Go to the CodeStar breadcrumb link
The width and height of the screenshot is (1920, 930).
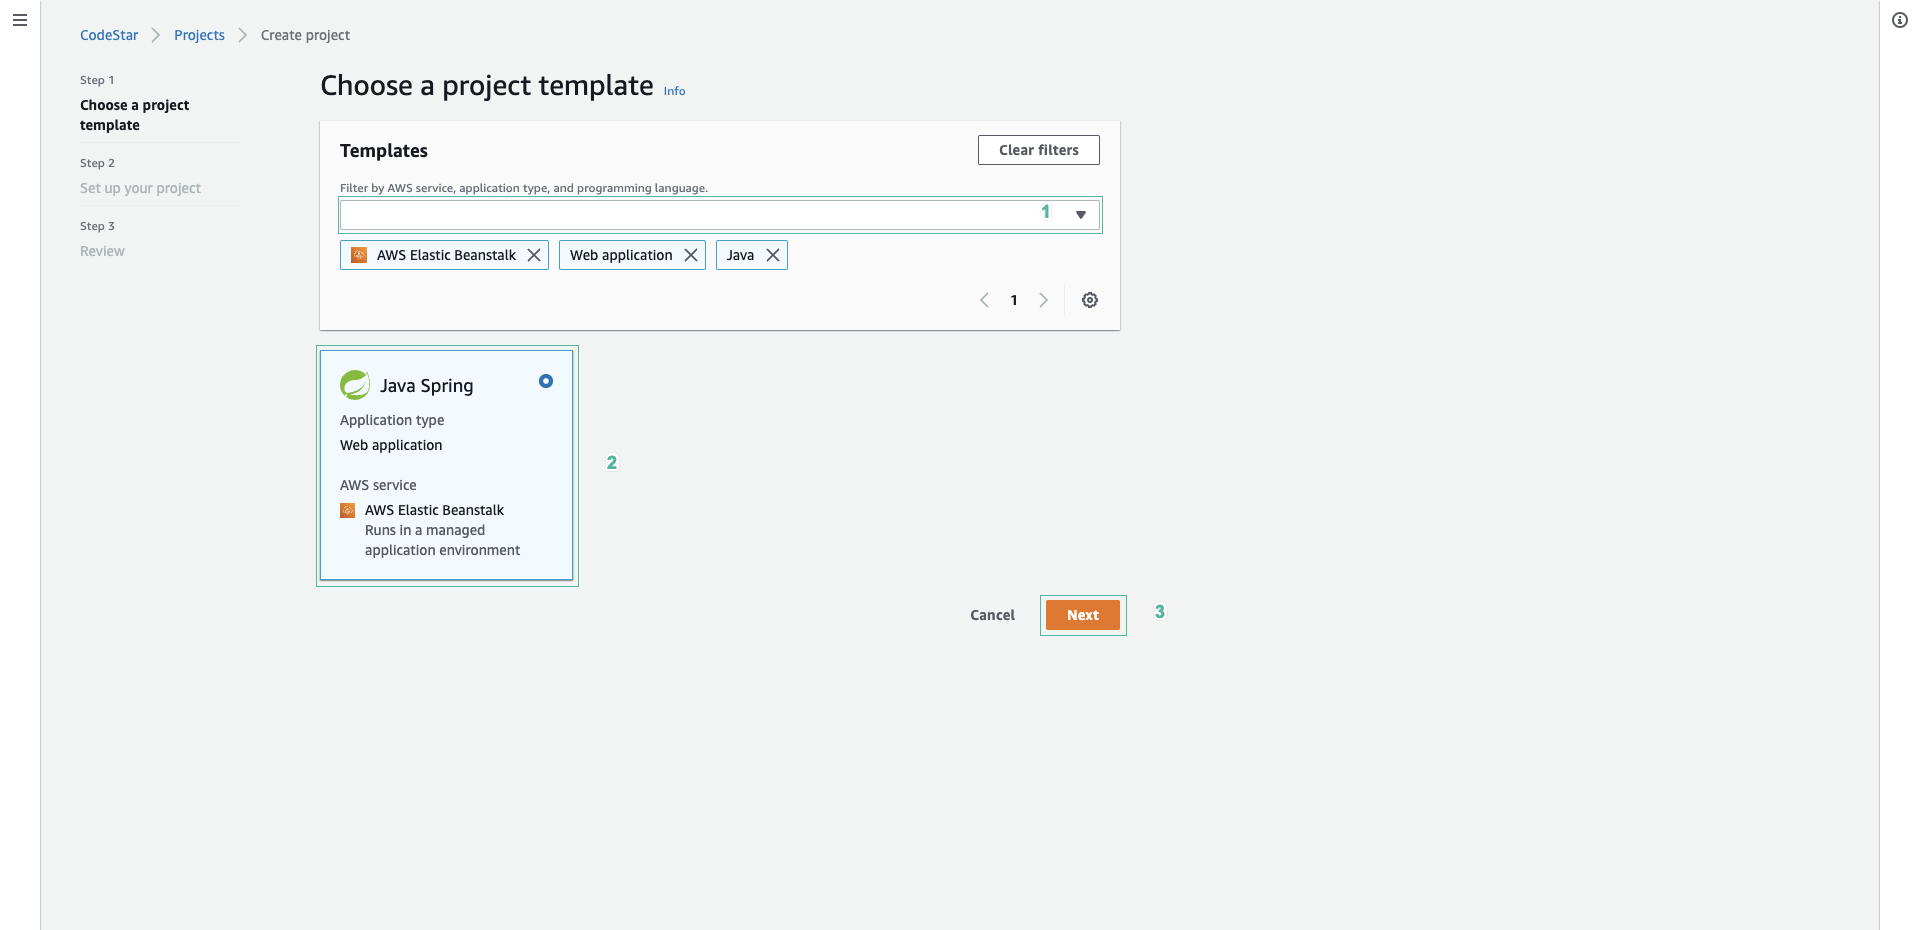(109, 35)
